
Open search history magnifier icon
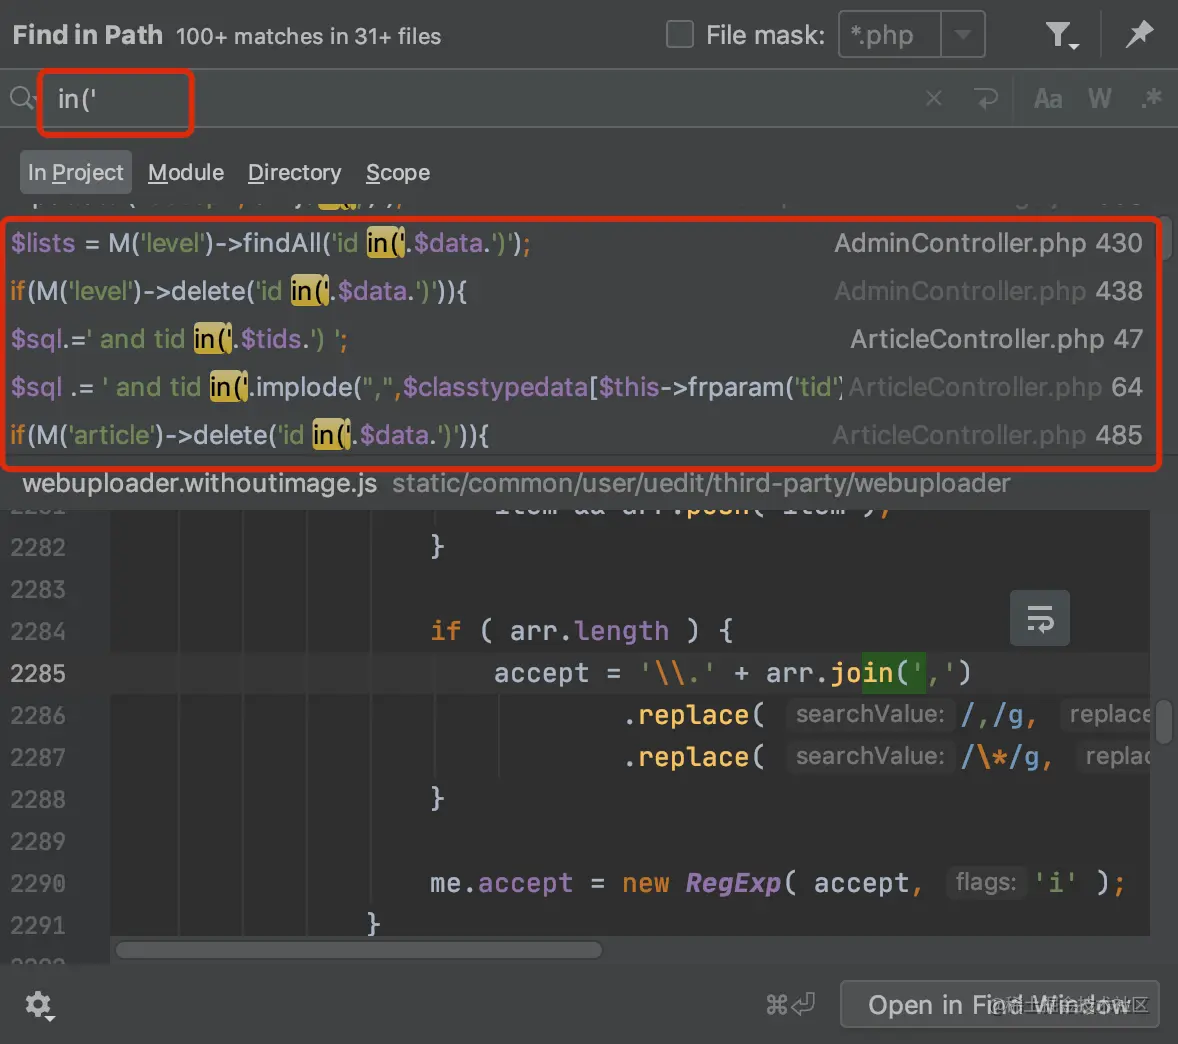(23, 98)
